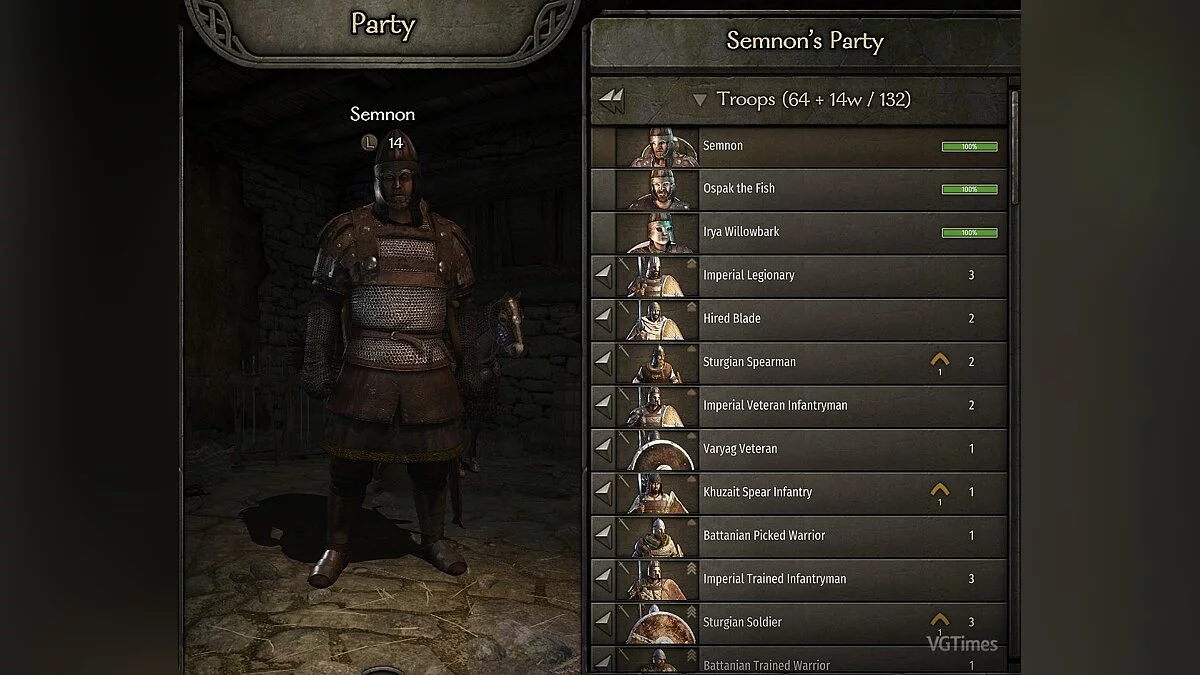Transfer Battanian Picked Warrior with arrow
1200x675 pixels.
603,535
